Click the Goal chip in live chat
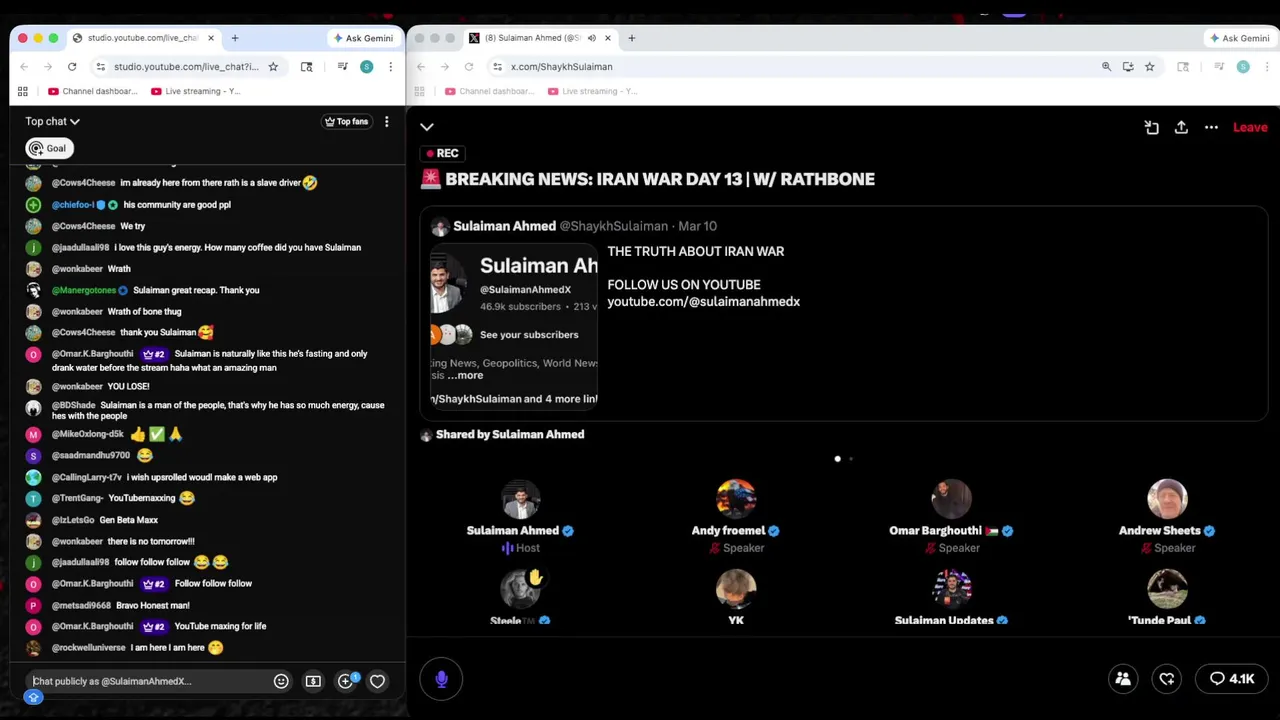This screenshot has width=1280, height=720. click(48, 148)
